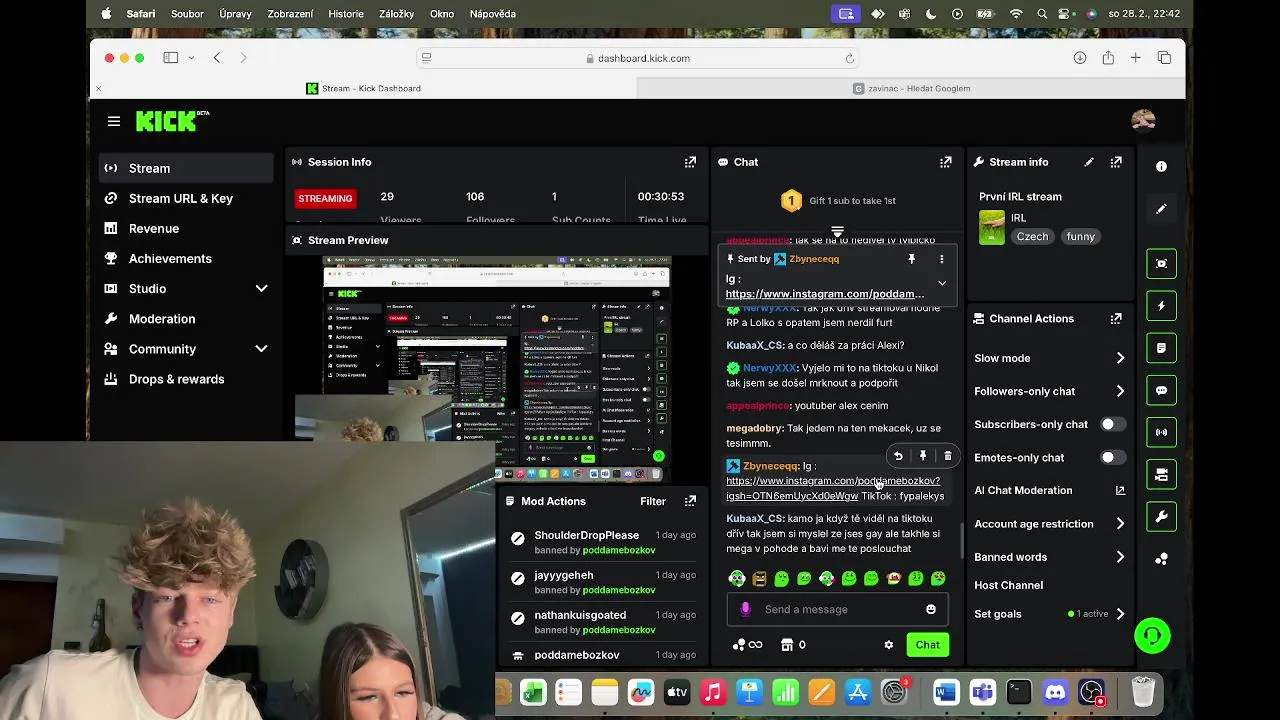Image resolution: width=1280 pixels, height=720 pixels.
Task: Open the Soubor menu
Action: (187, 14)
